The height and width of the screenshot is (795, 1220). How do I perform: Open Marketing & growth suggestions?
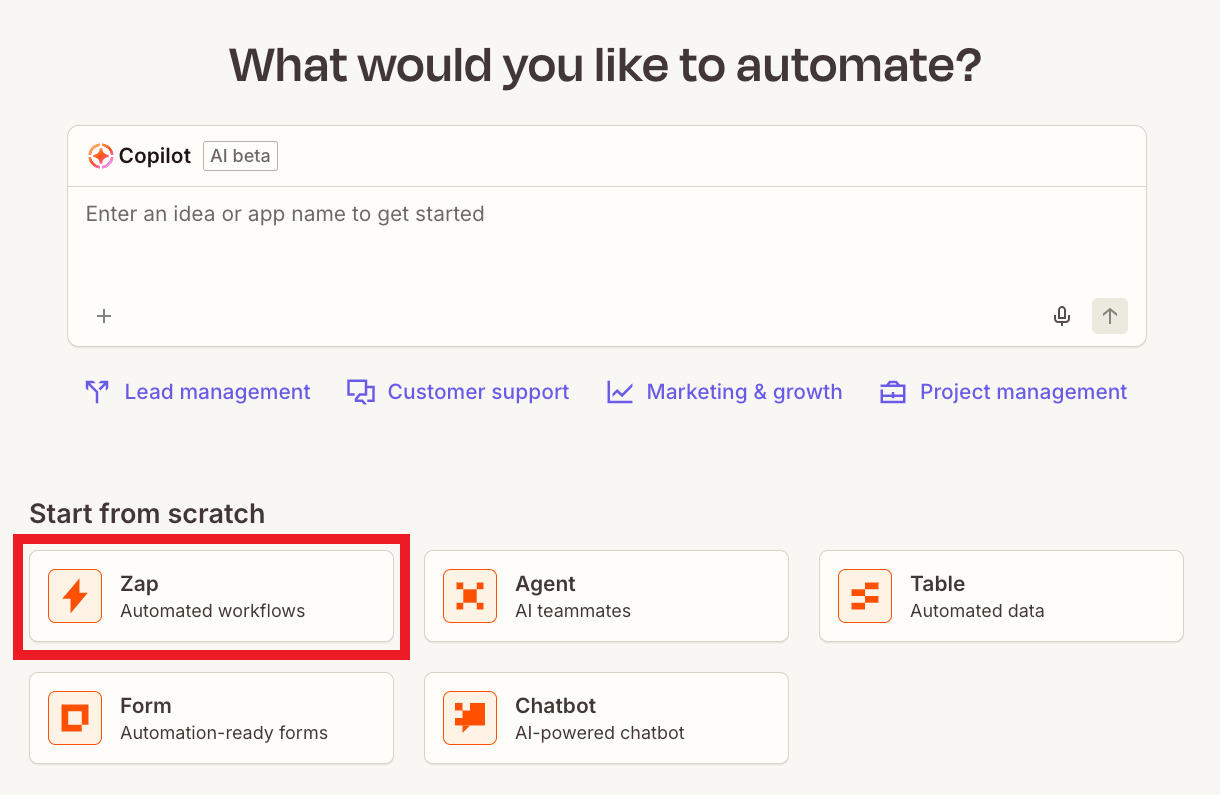coord(725,392)
